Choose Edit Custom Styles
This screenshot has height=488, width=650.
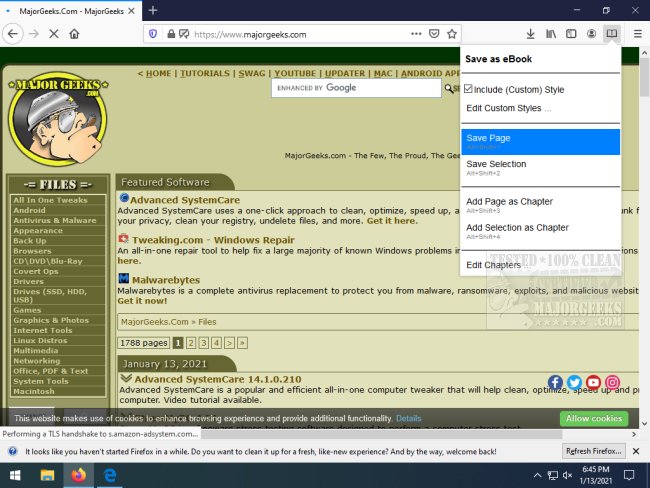509,108
